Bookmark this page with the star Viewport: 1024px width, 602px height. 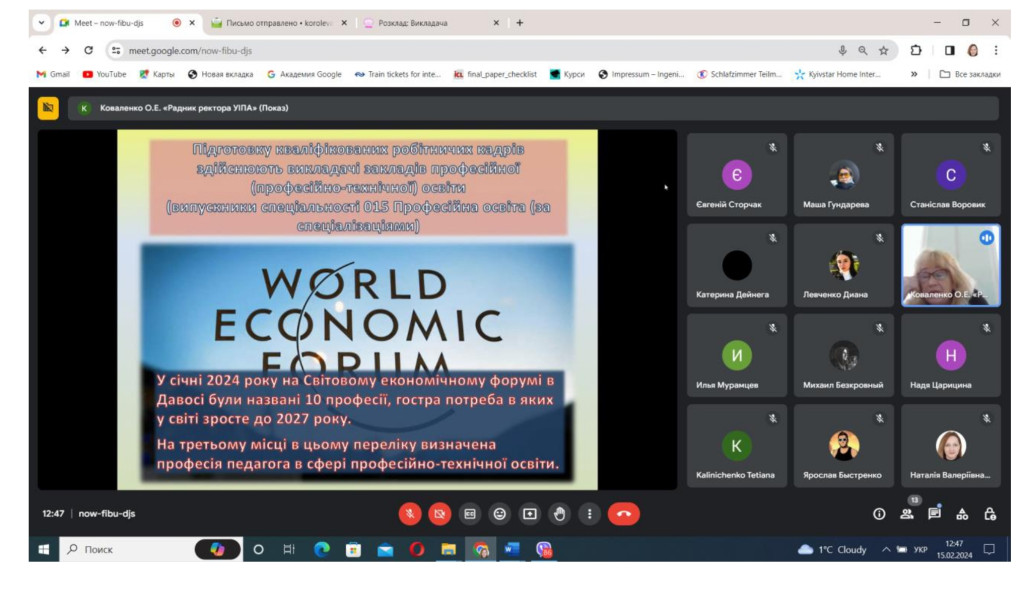click(884, 50)
